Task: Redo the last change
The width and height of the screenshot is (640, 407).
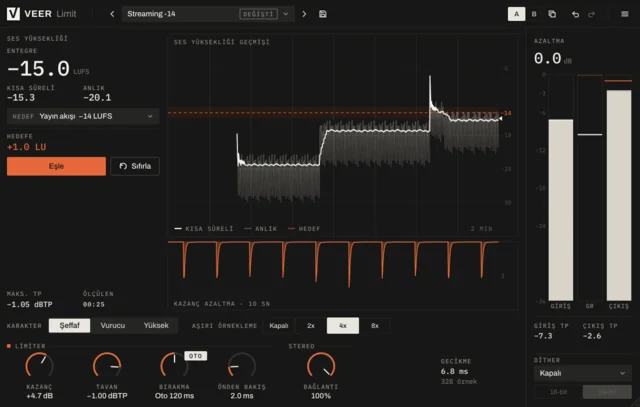Action: (591, 14)
